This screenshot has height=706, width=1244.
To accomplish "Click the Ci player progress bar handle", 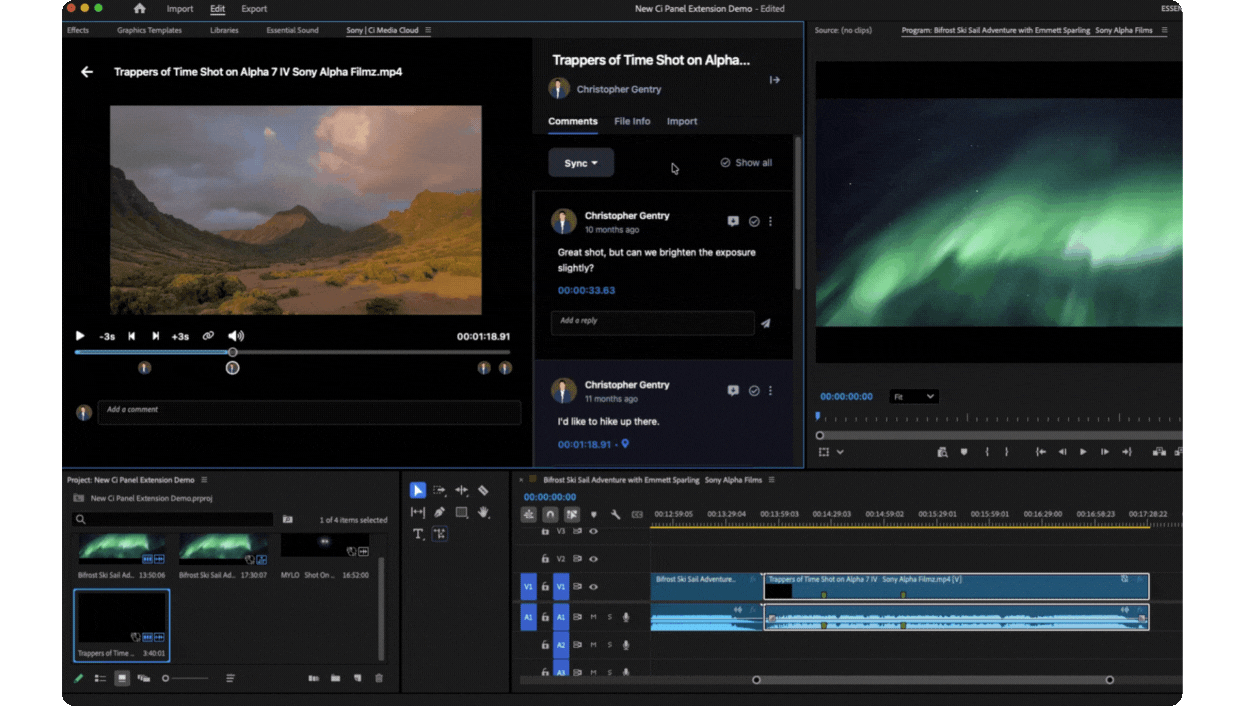I will tap(233, 352).
